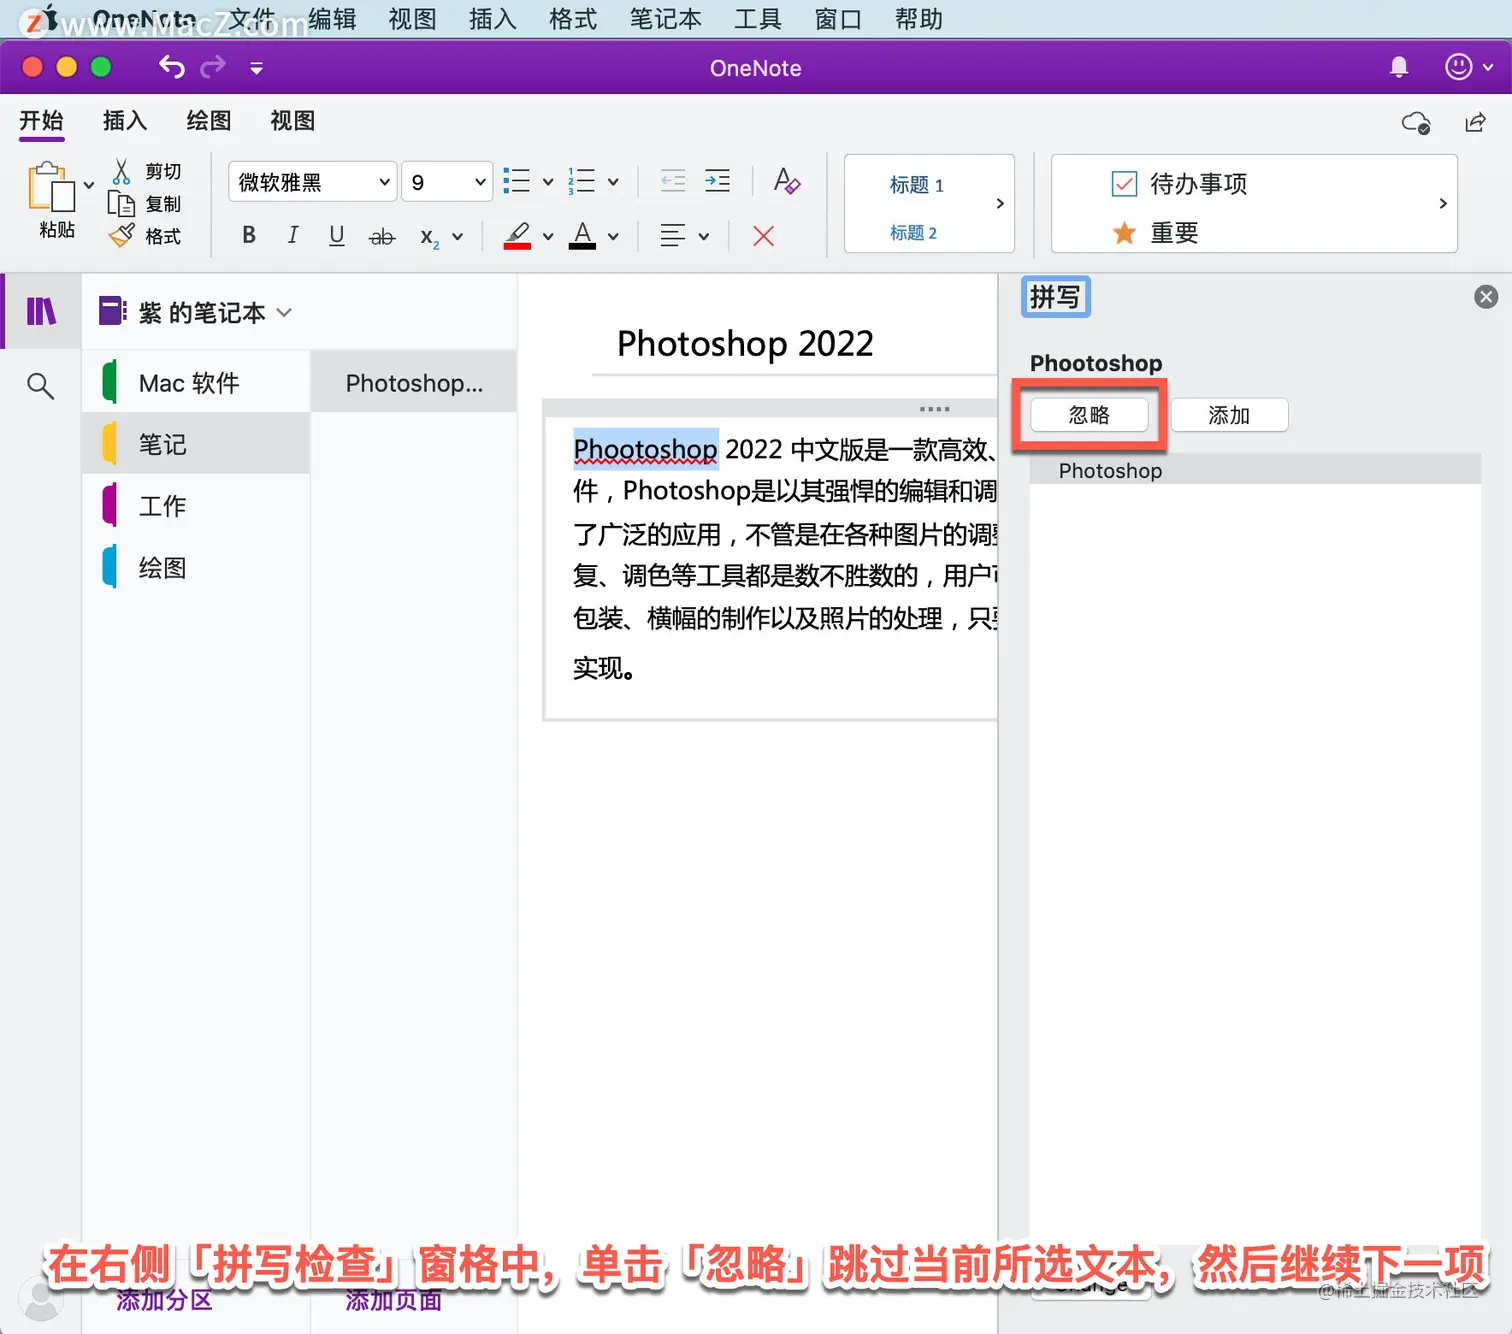
Task: Switch to the 绘图 ribbon tab
Action: click(x=209, y=121)
